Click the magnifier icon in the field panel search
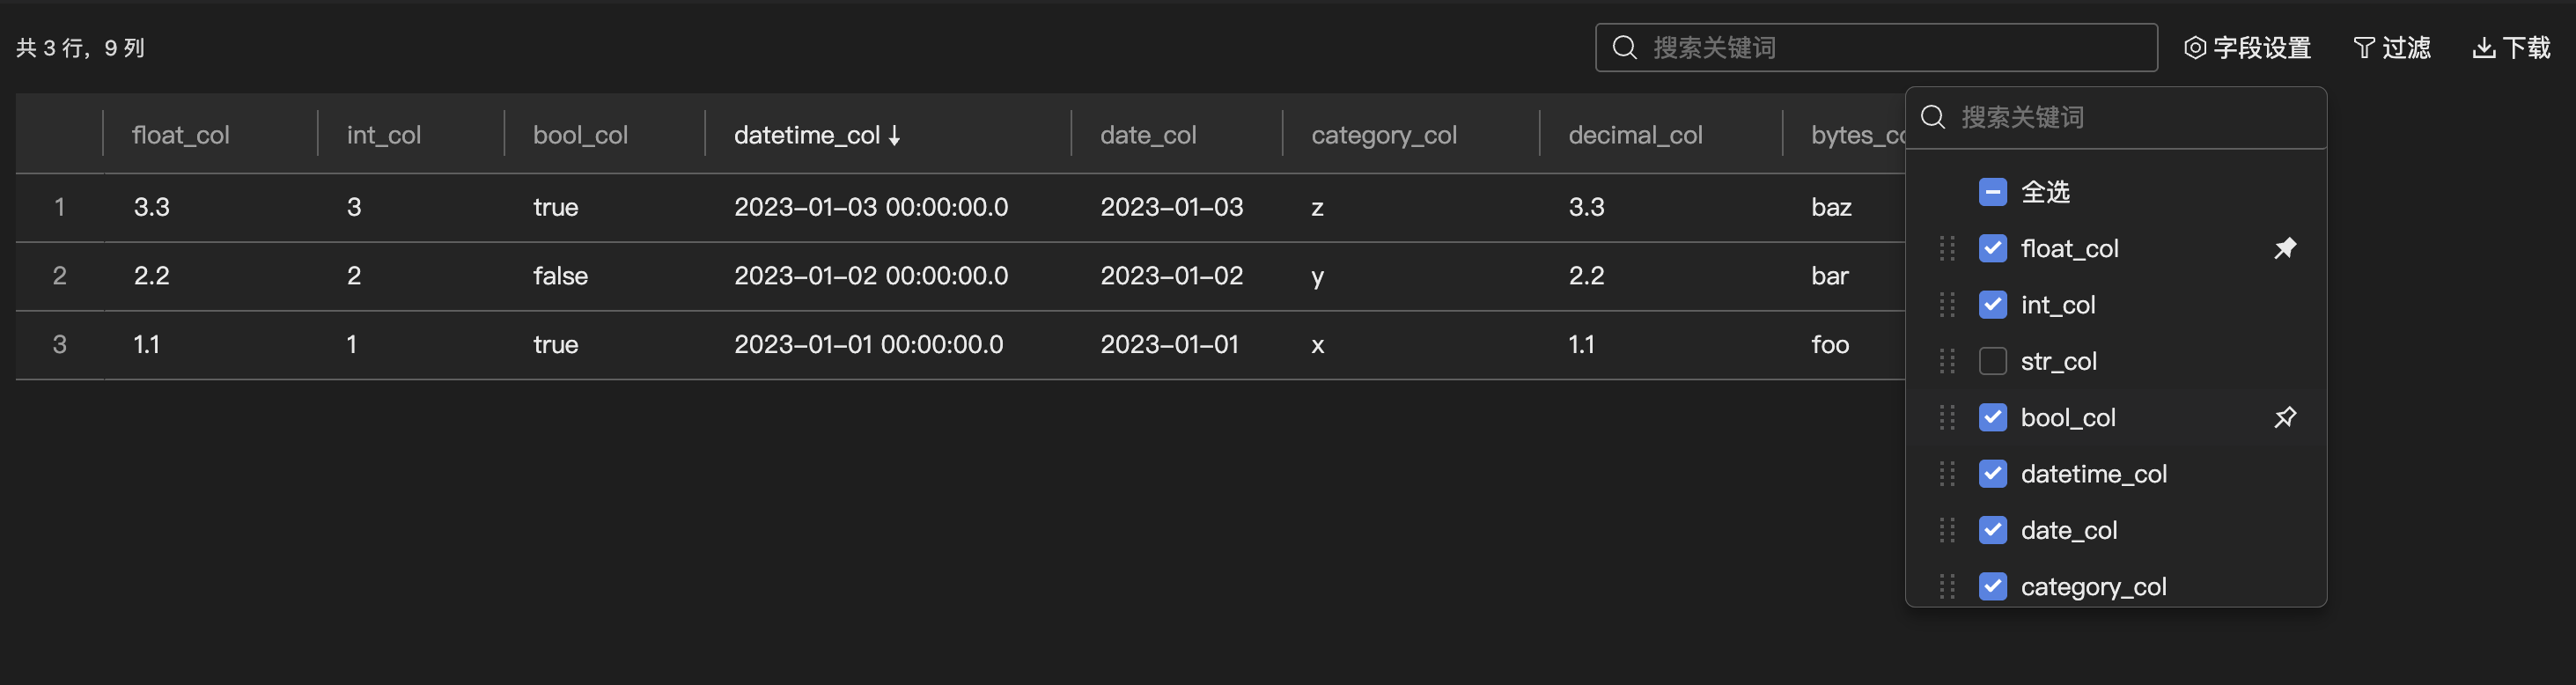The image size is (2576, 685). (1933, 118)
